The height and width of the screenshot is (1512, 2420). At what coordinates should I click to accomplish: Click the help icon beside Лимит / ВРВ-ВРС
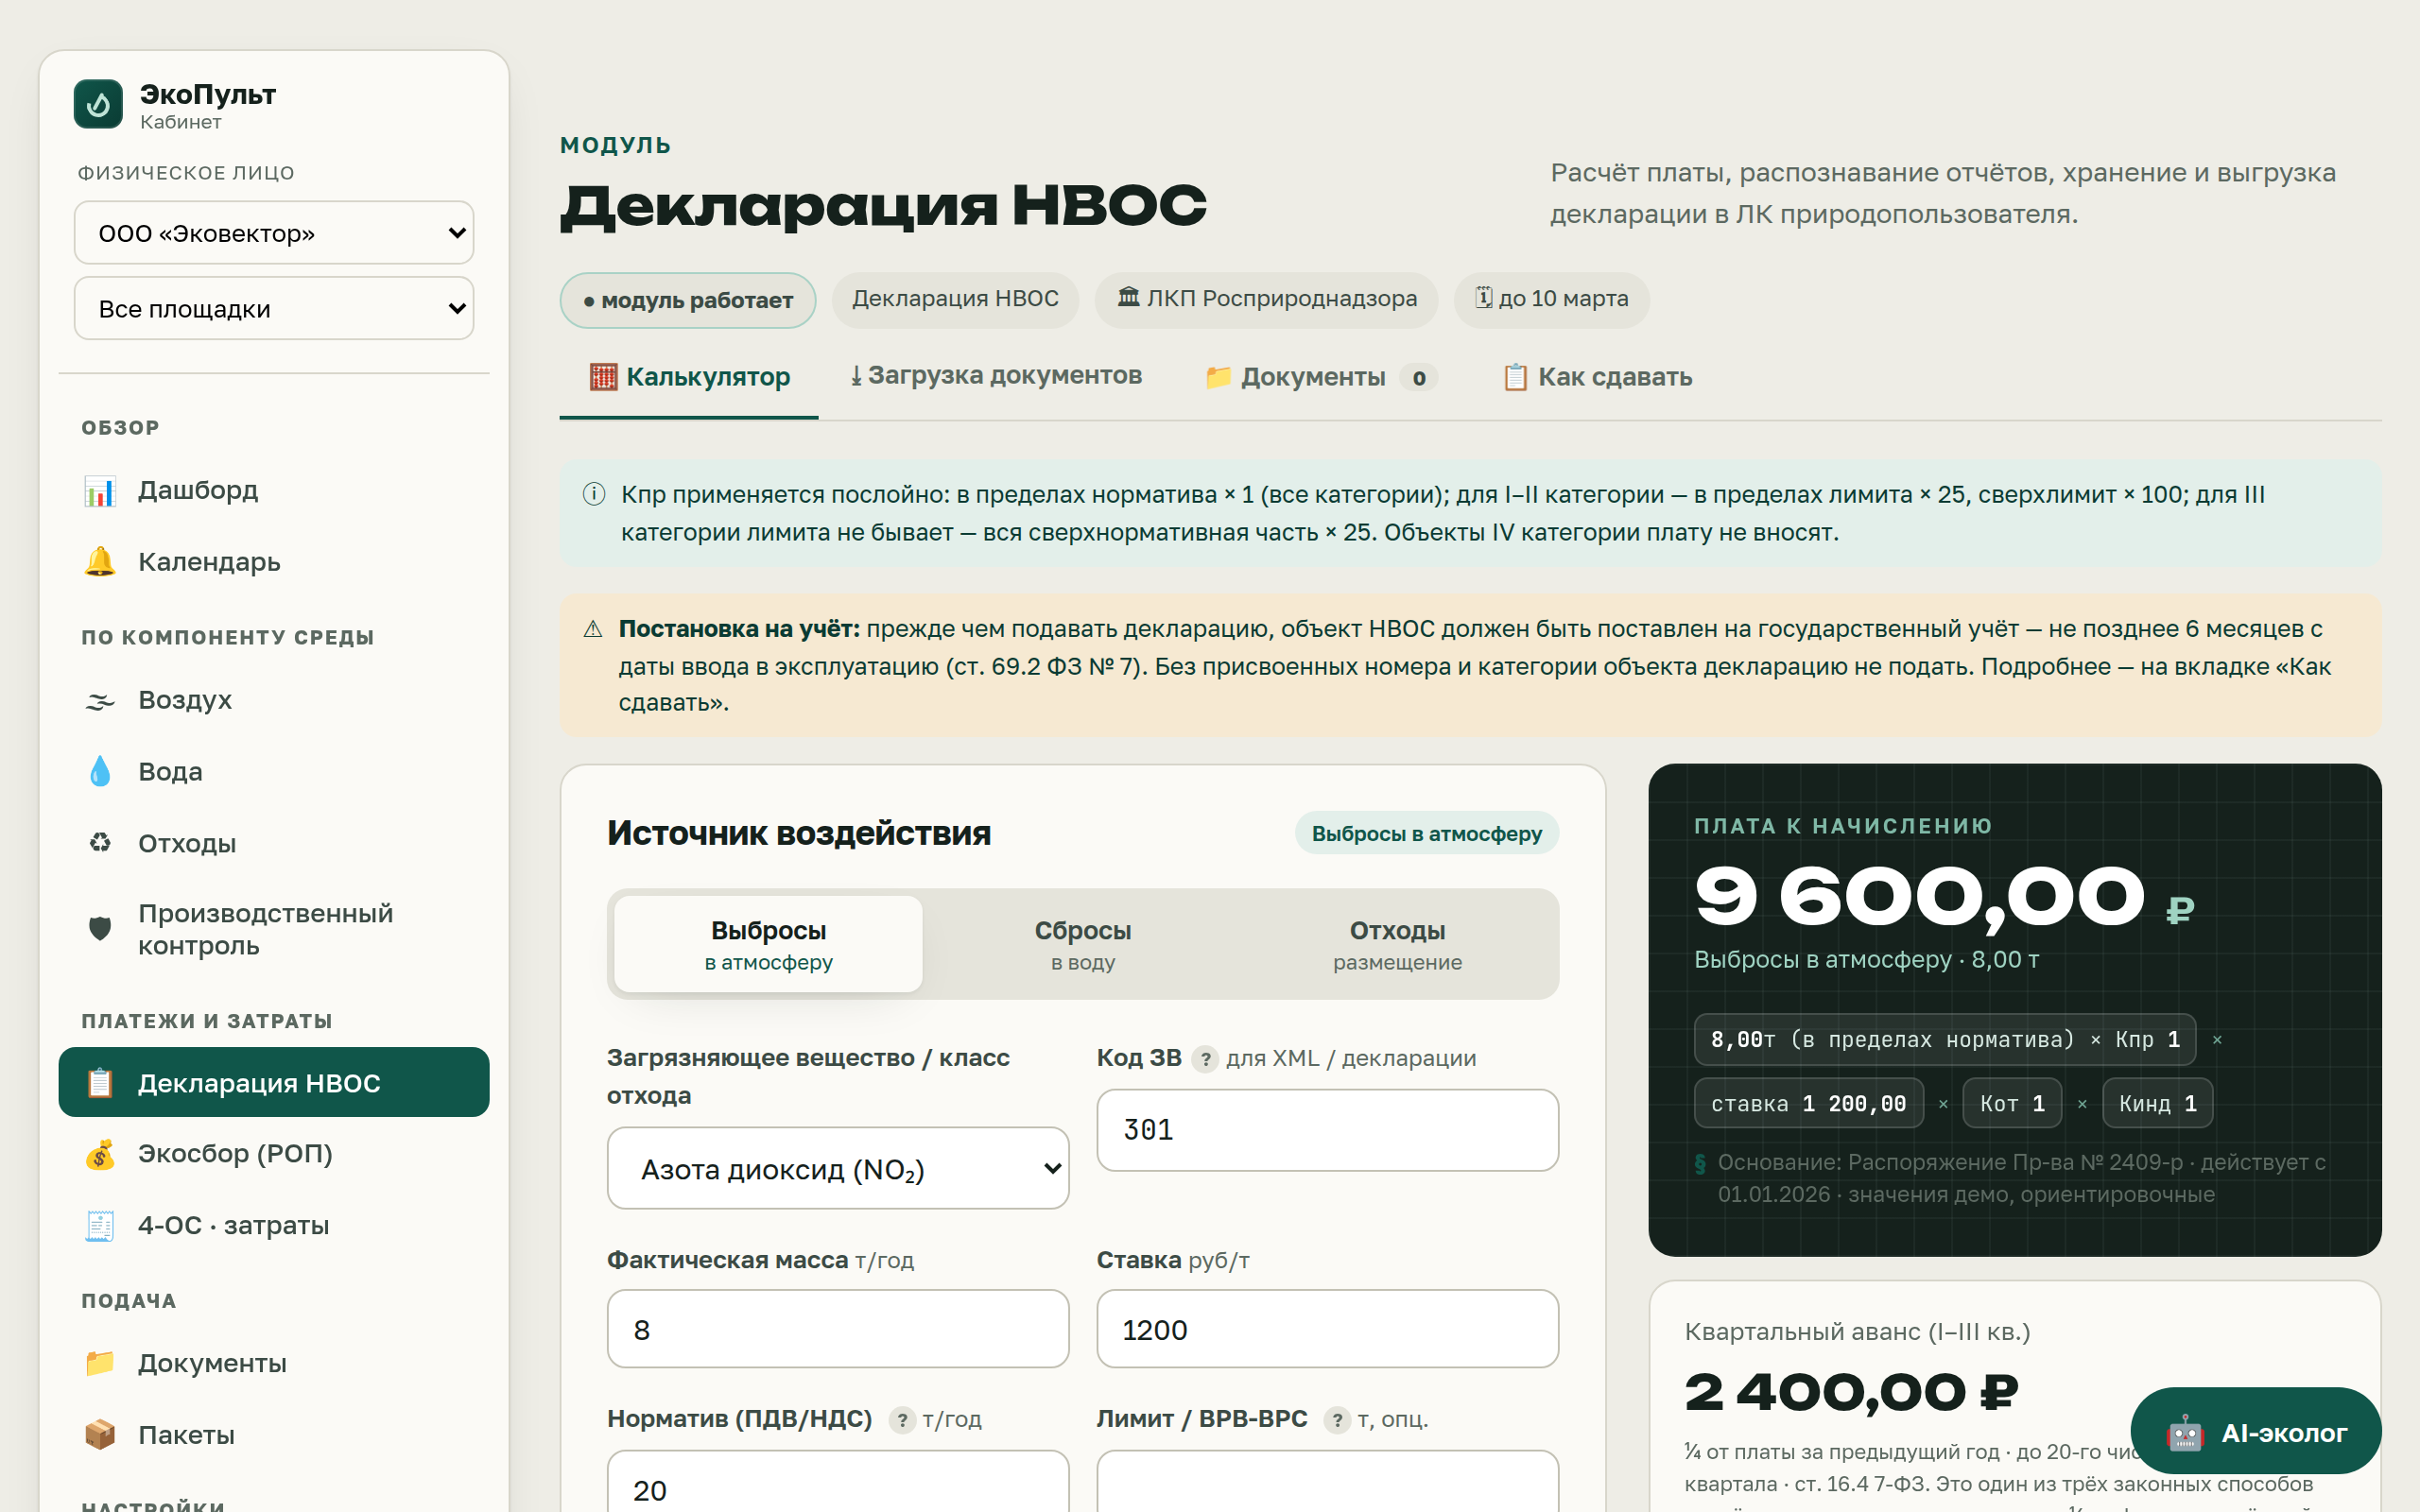pyautogui.click(x=1337, y=1420)
